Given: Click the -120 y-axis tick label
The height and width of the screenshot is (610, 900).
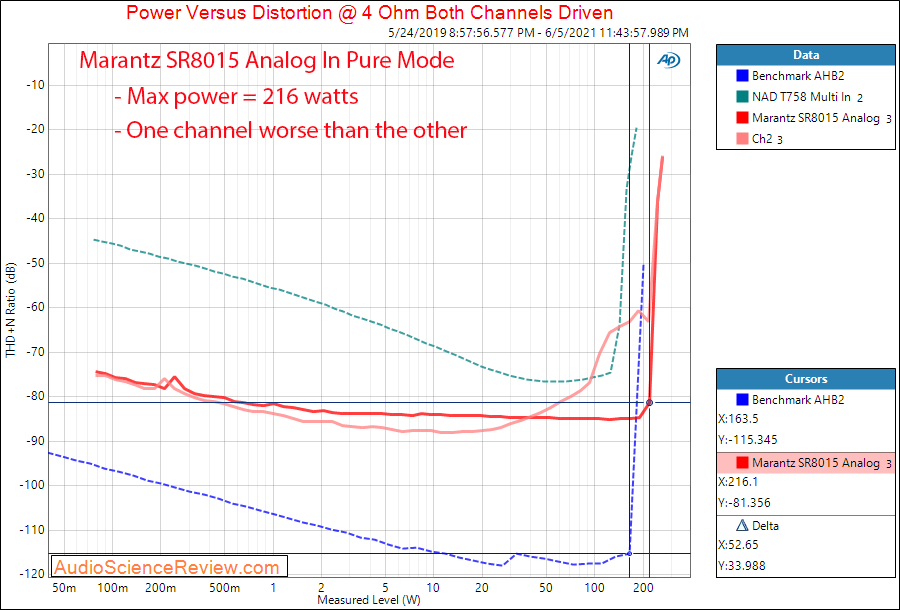Looking at the screenshot, I should click(33, 574).
